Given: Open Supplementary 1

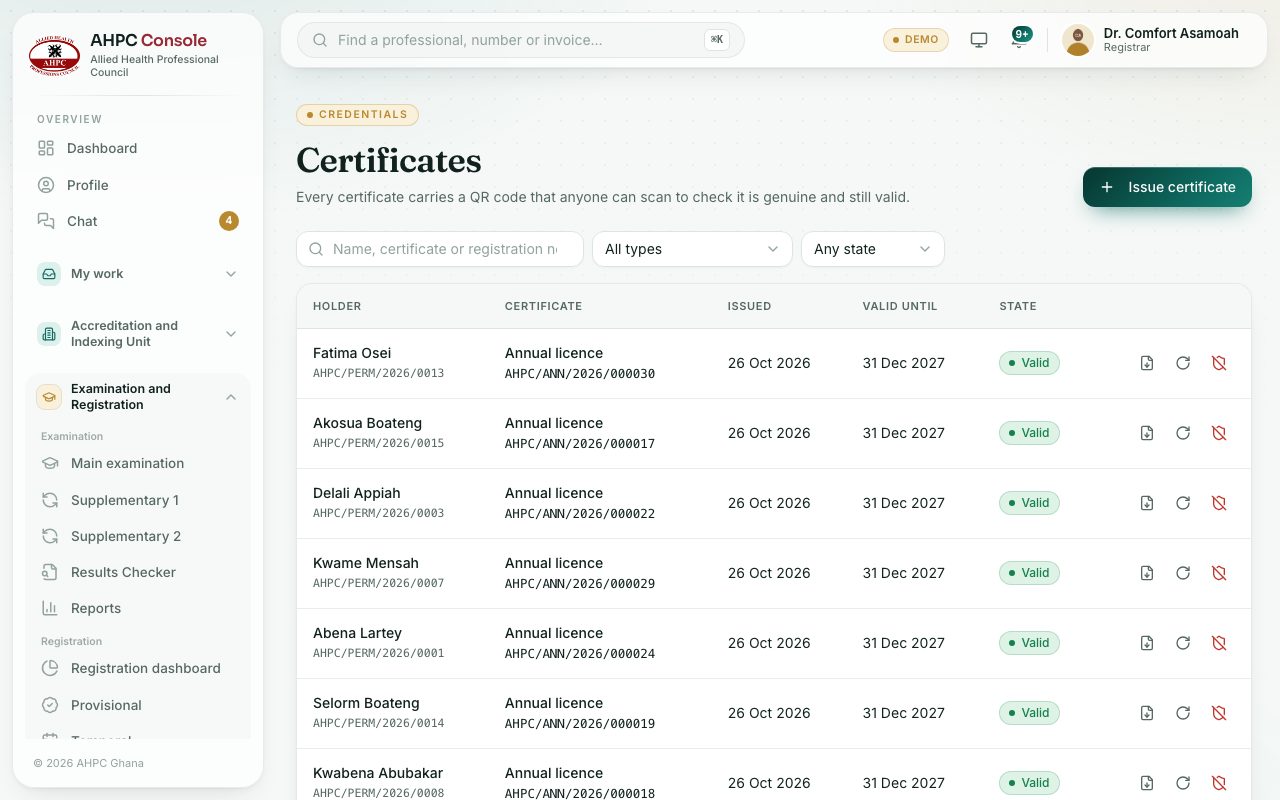Looking at the screenshot, I should (138, 500).
